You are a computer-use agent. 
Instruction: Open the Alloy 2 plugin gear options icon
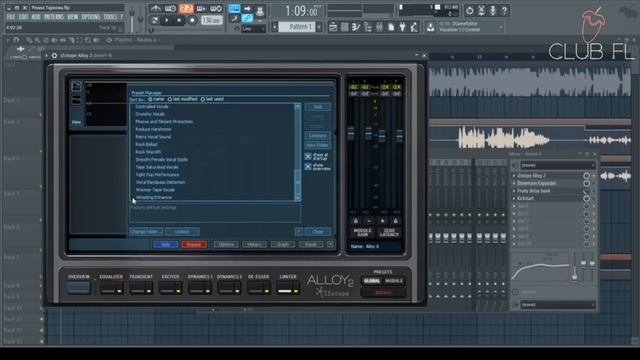pyautogui.click(x=54, y=56)
